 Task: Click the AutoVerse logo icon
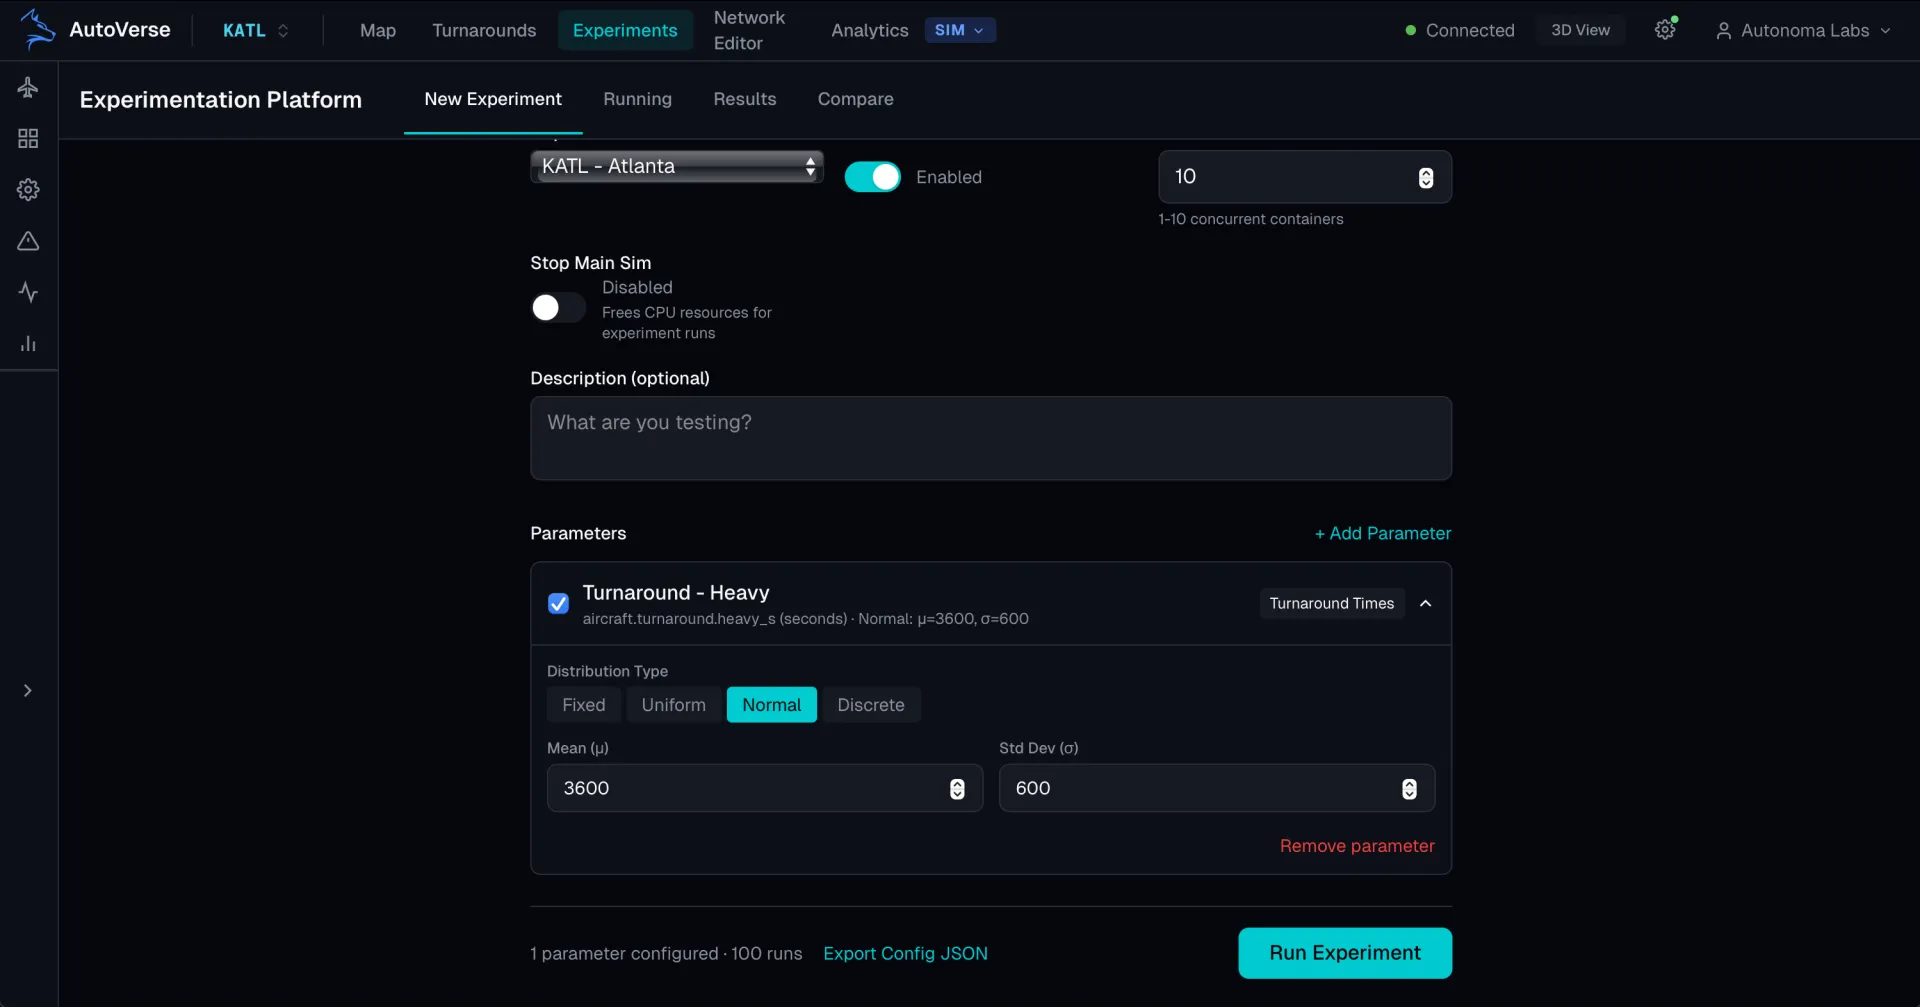37,29
